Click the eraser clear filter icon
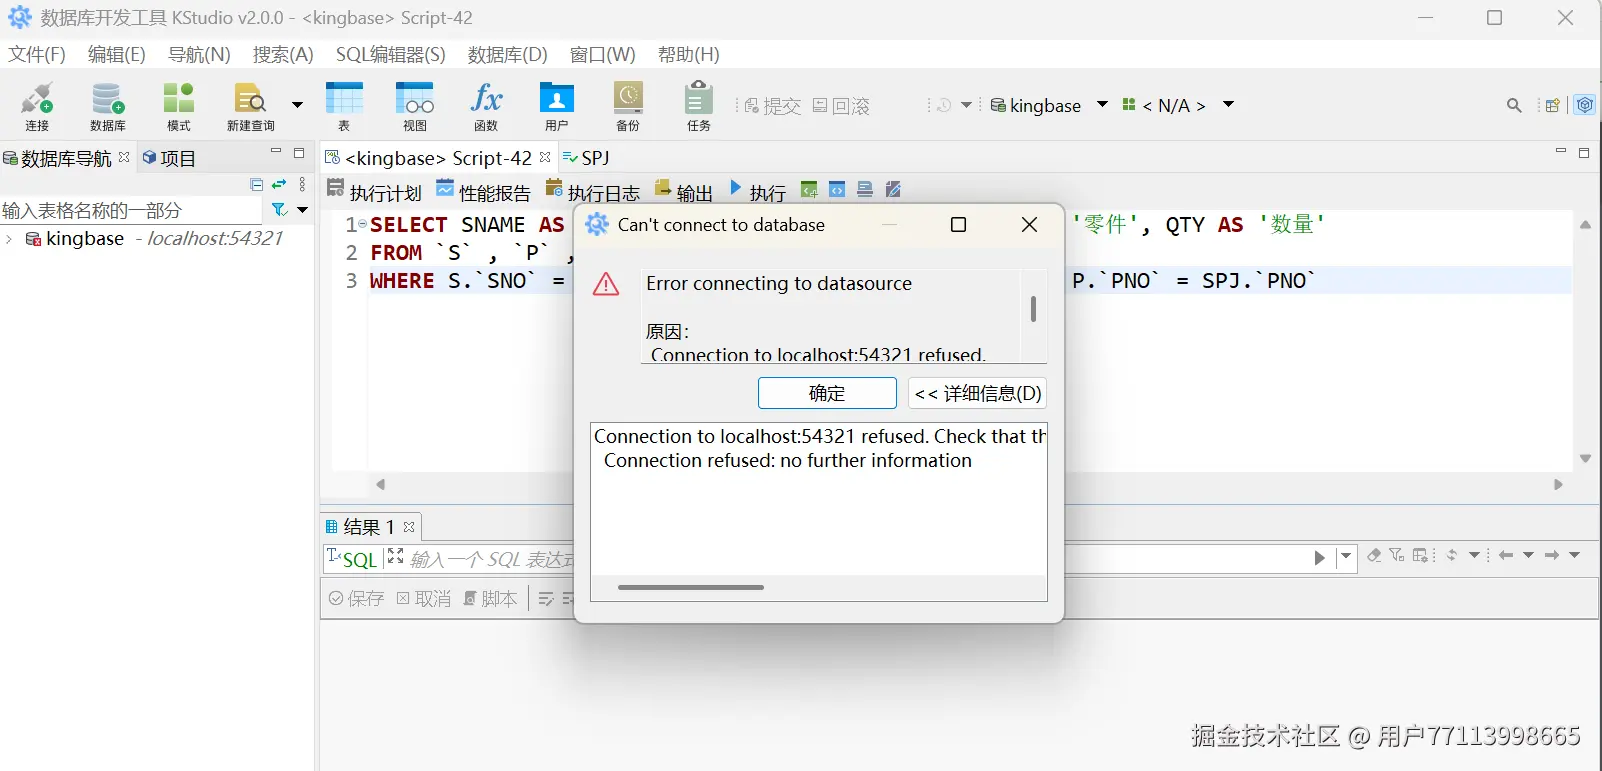This screenshot has height=771, width=1602. coord(1374,555)
